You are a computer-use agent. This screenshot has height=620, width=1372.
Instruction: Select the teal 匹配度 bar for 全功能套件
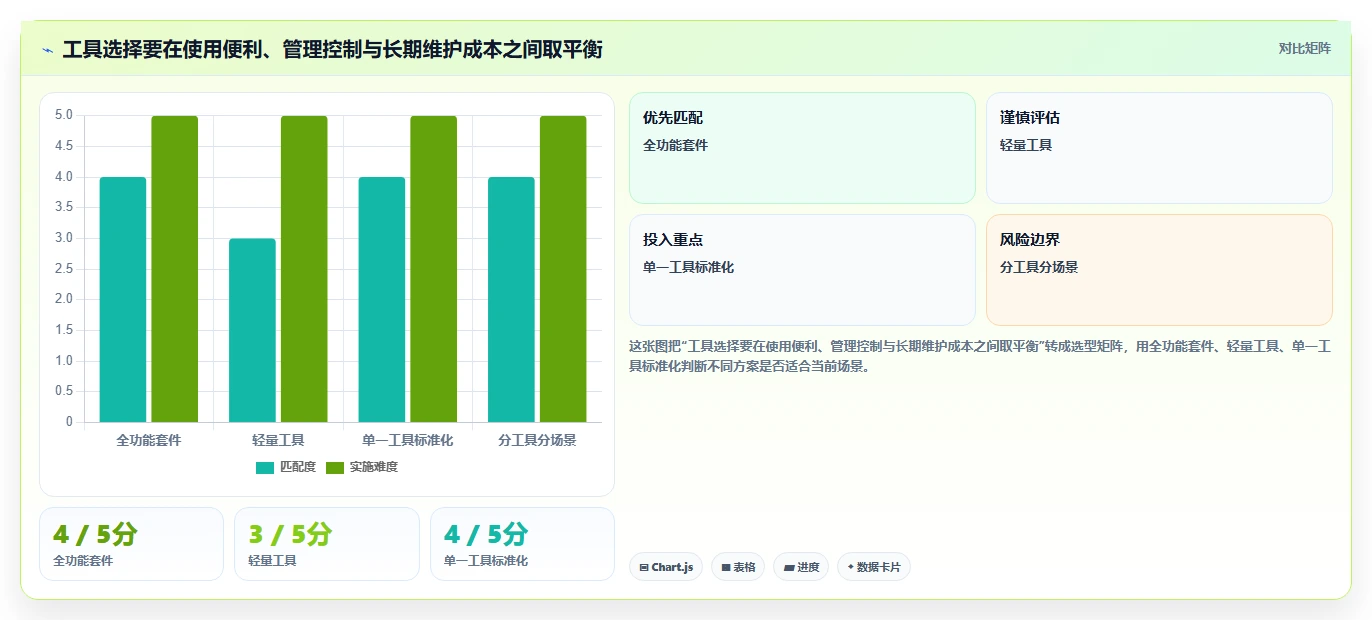point(123,299)
